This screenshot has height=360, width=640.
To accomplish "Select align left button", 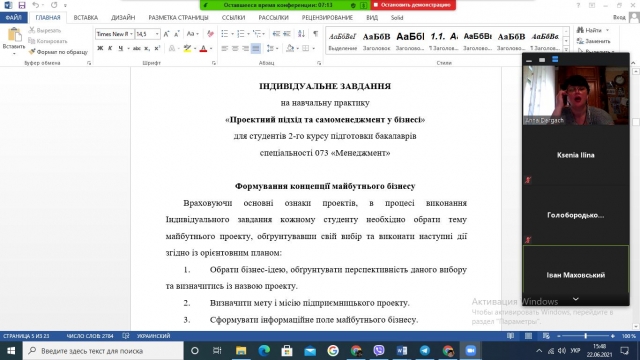I will click(x=224, y=49).
